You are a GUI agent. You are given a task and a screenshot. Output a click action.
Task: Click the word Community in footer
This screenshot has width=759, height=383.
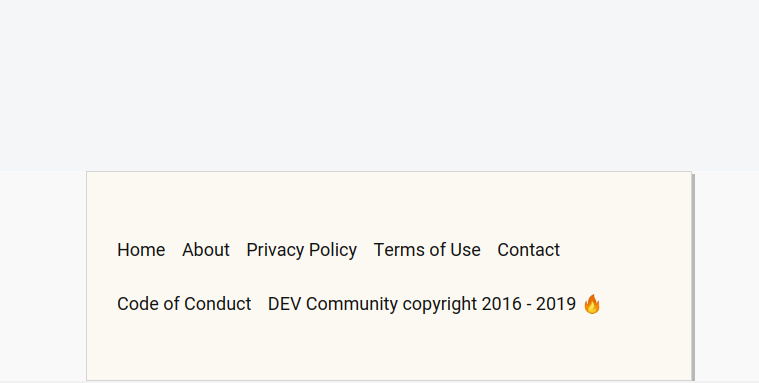[x=352, y=304]
